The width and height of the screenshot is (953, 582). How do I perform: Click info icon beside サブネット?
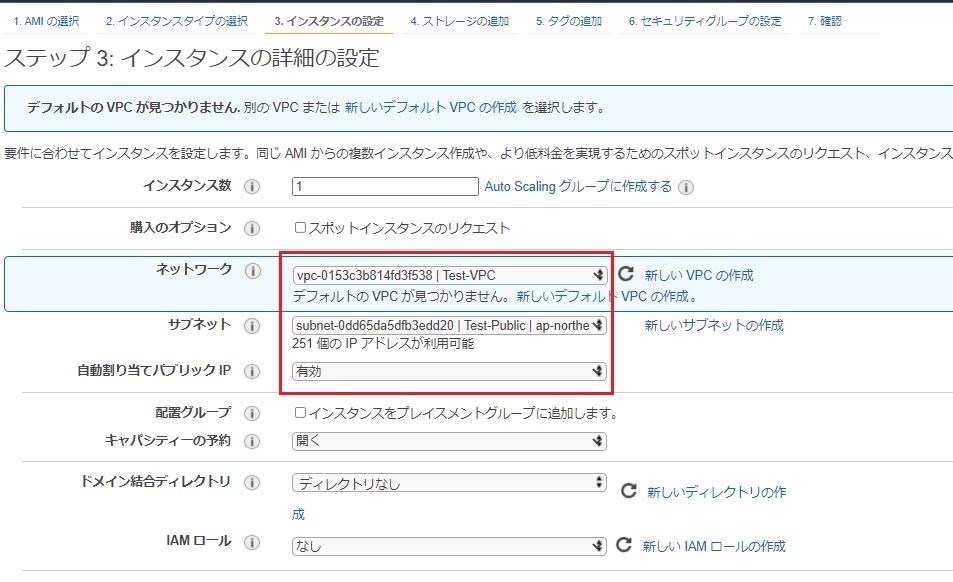[252, 326]
